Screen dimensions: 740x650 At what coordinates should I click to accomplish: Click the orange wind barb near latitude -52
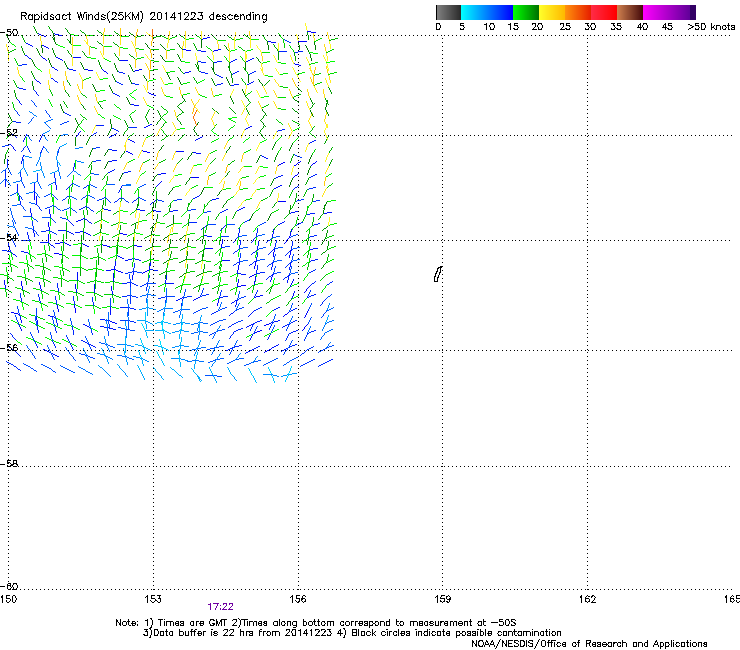point(195,116)
